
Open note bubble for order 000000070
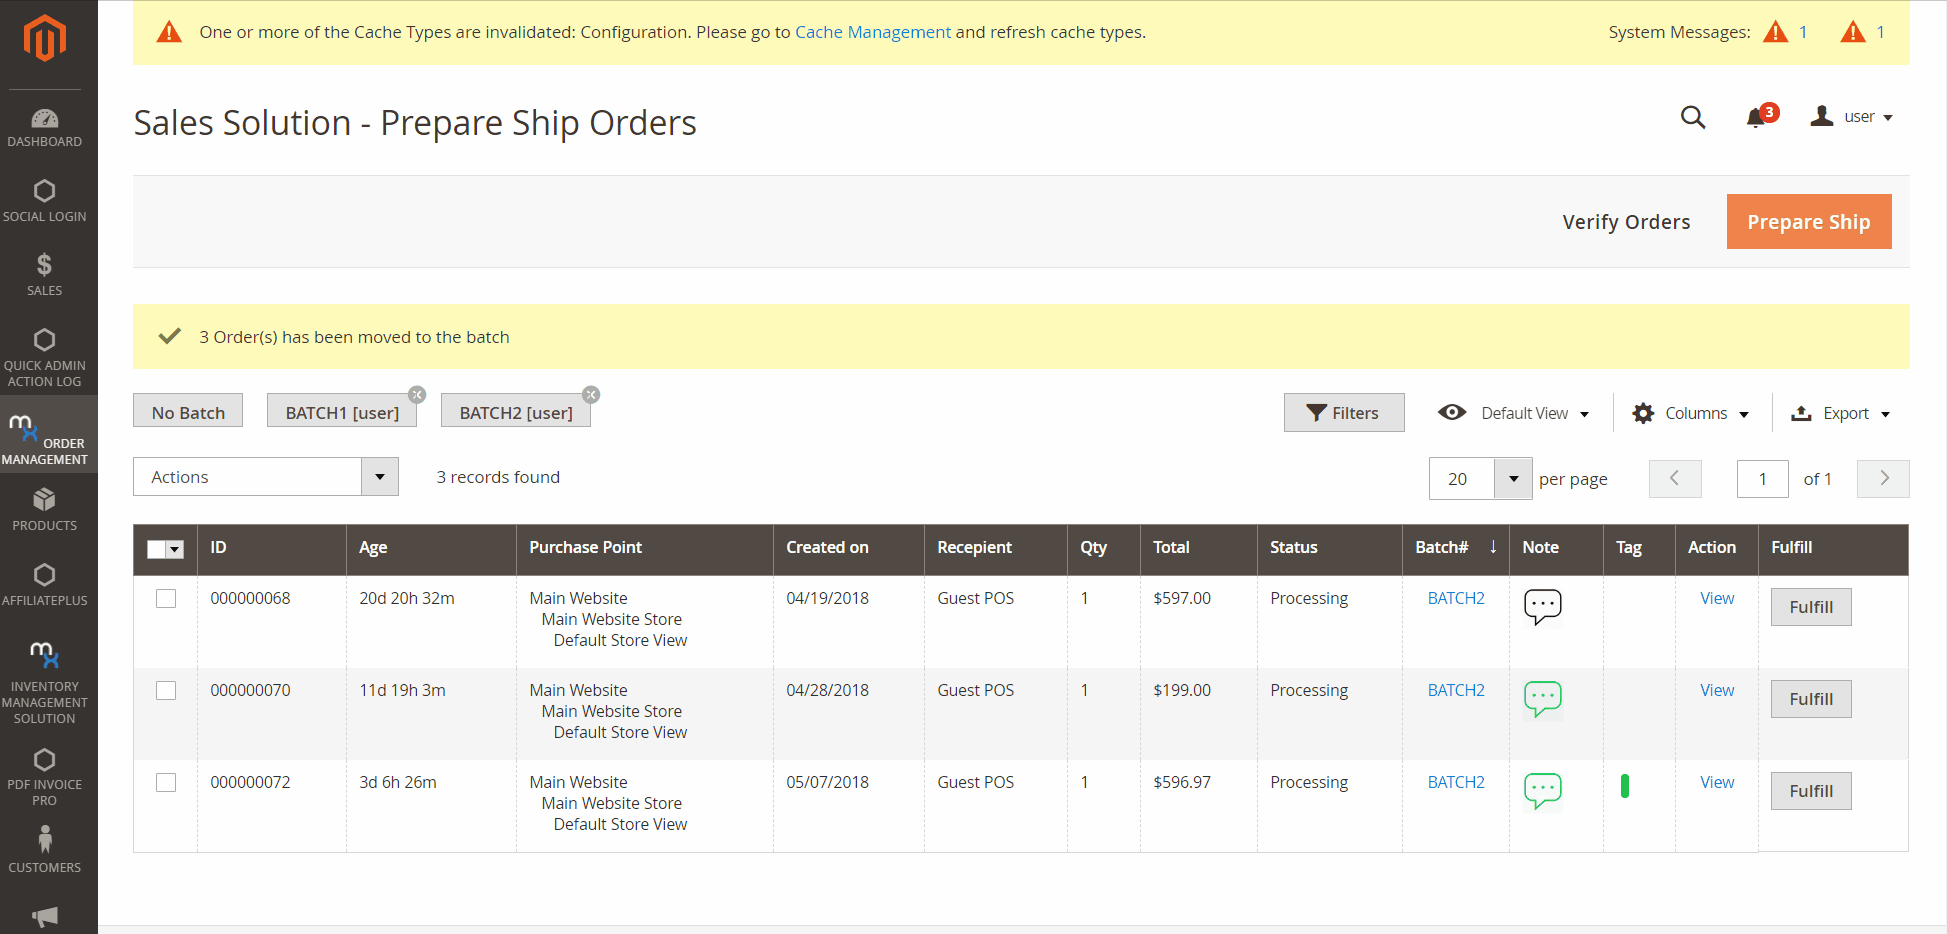pyautogui.click(x=1542, y=698)
